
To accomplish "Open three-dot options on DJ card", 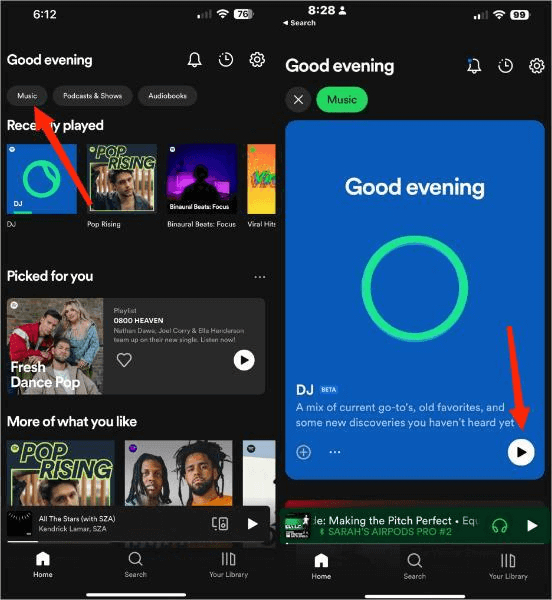I will (335, 452).
